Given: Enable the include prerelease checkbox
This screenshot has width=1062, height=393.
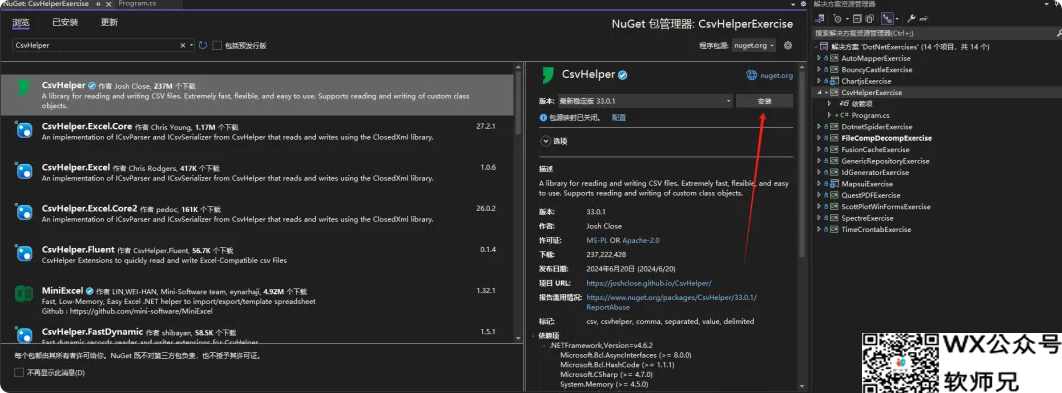Looking at the screenshot, I should click(217, 45).
